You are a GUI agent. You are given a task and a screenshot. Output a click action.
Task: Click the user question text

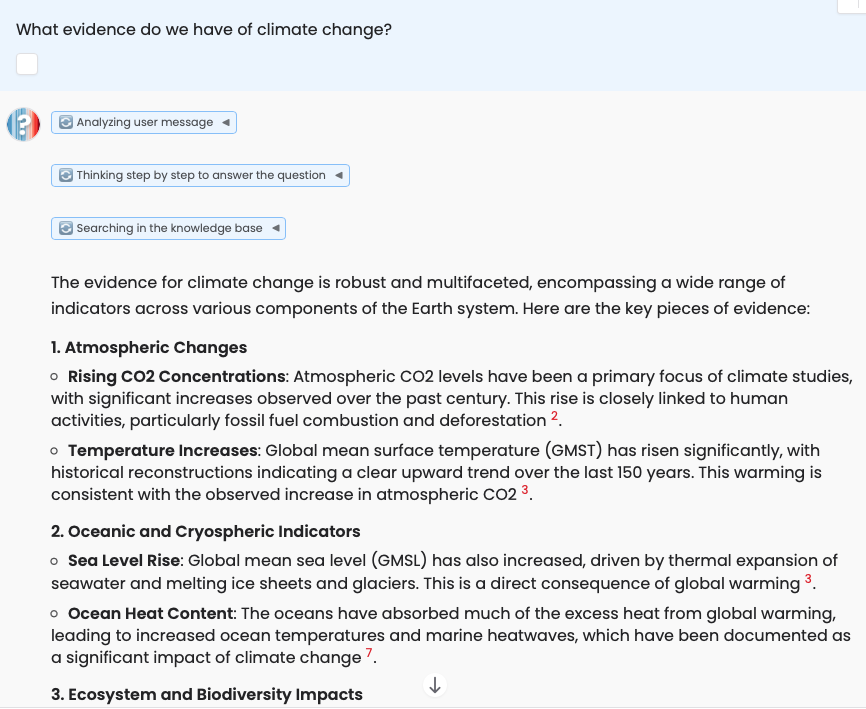204,30
